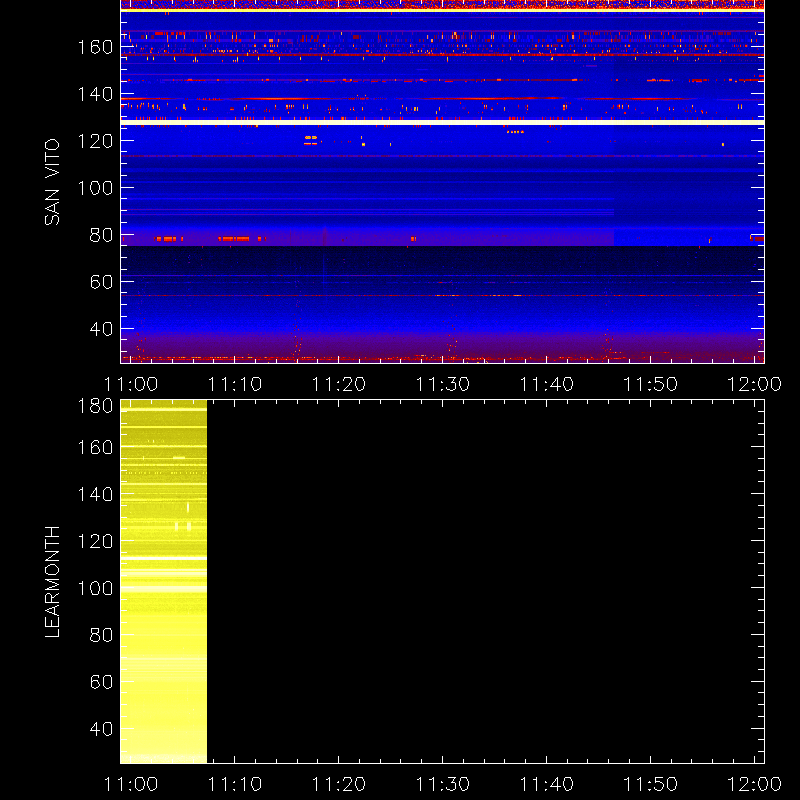This screenshot has width=800, height=800.
Task: Select the 140 tick label on the SAN VITO axis
Action: coord(95,94)
